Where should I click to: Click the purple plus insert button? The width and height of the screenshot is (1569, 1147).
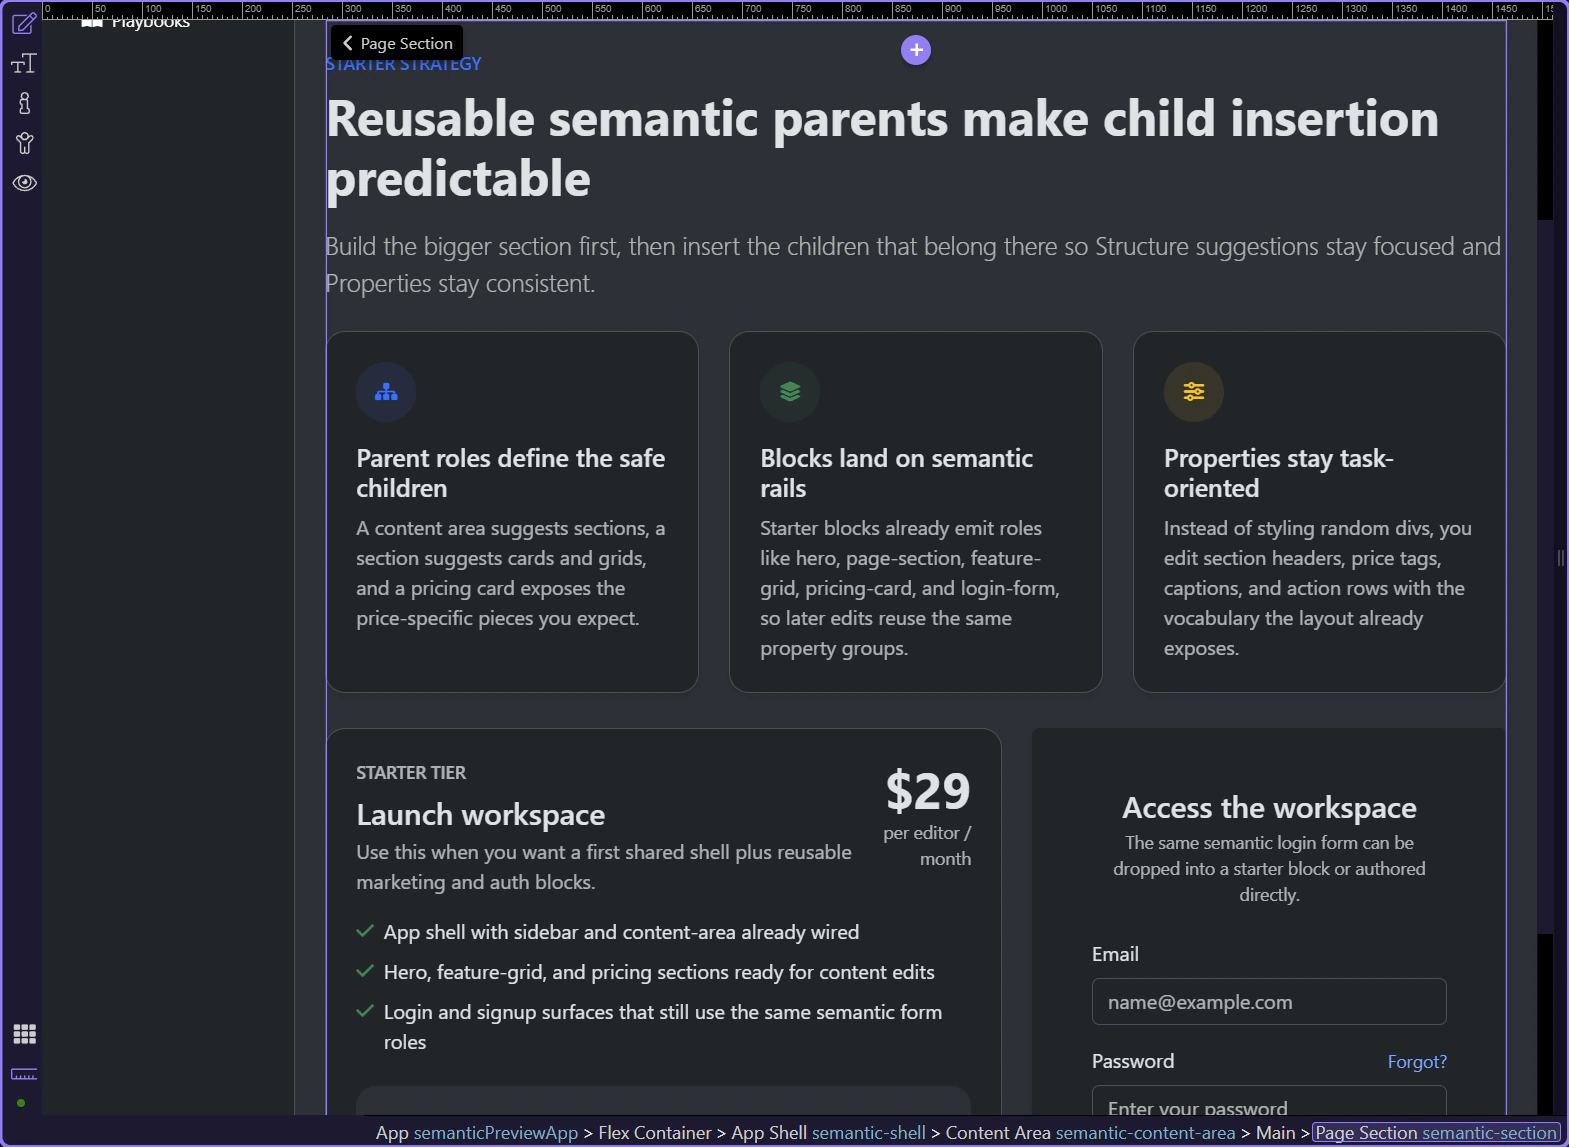916,50
